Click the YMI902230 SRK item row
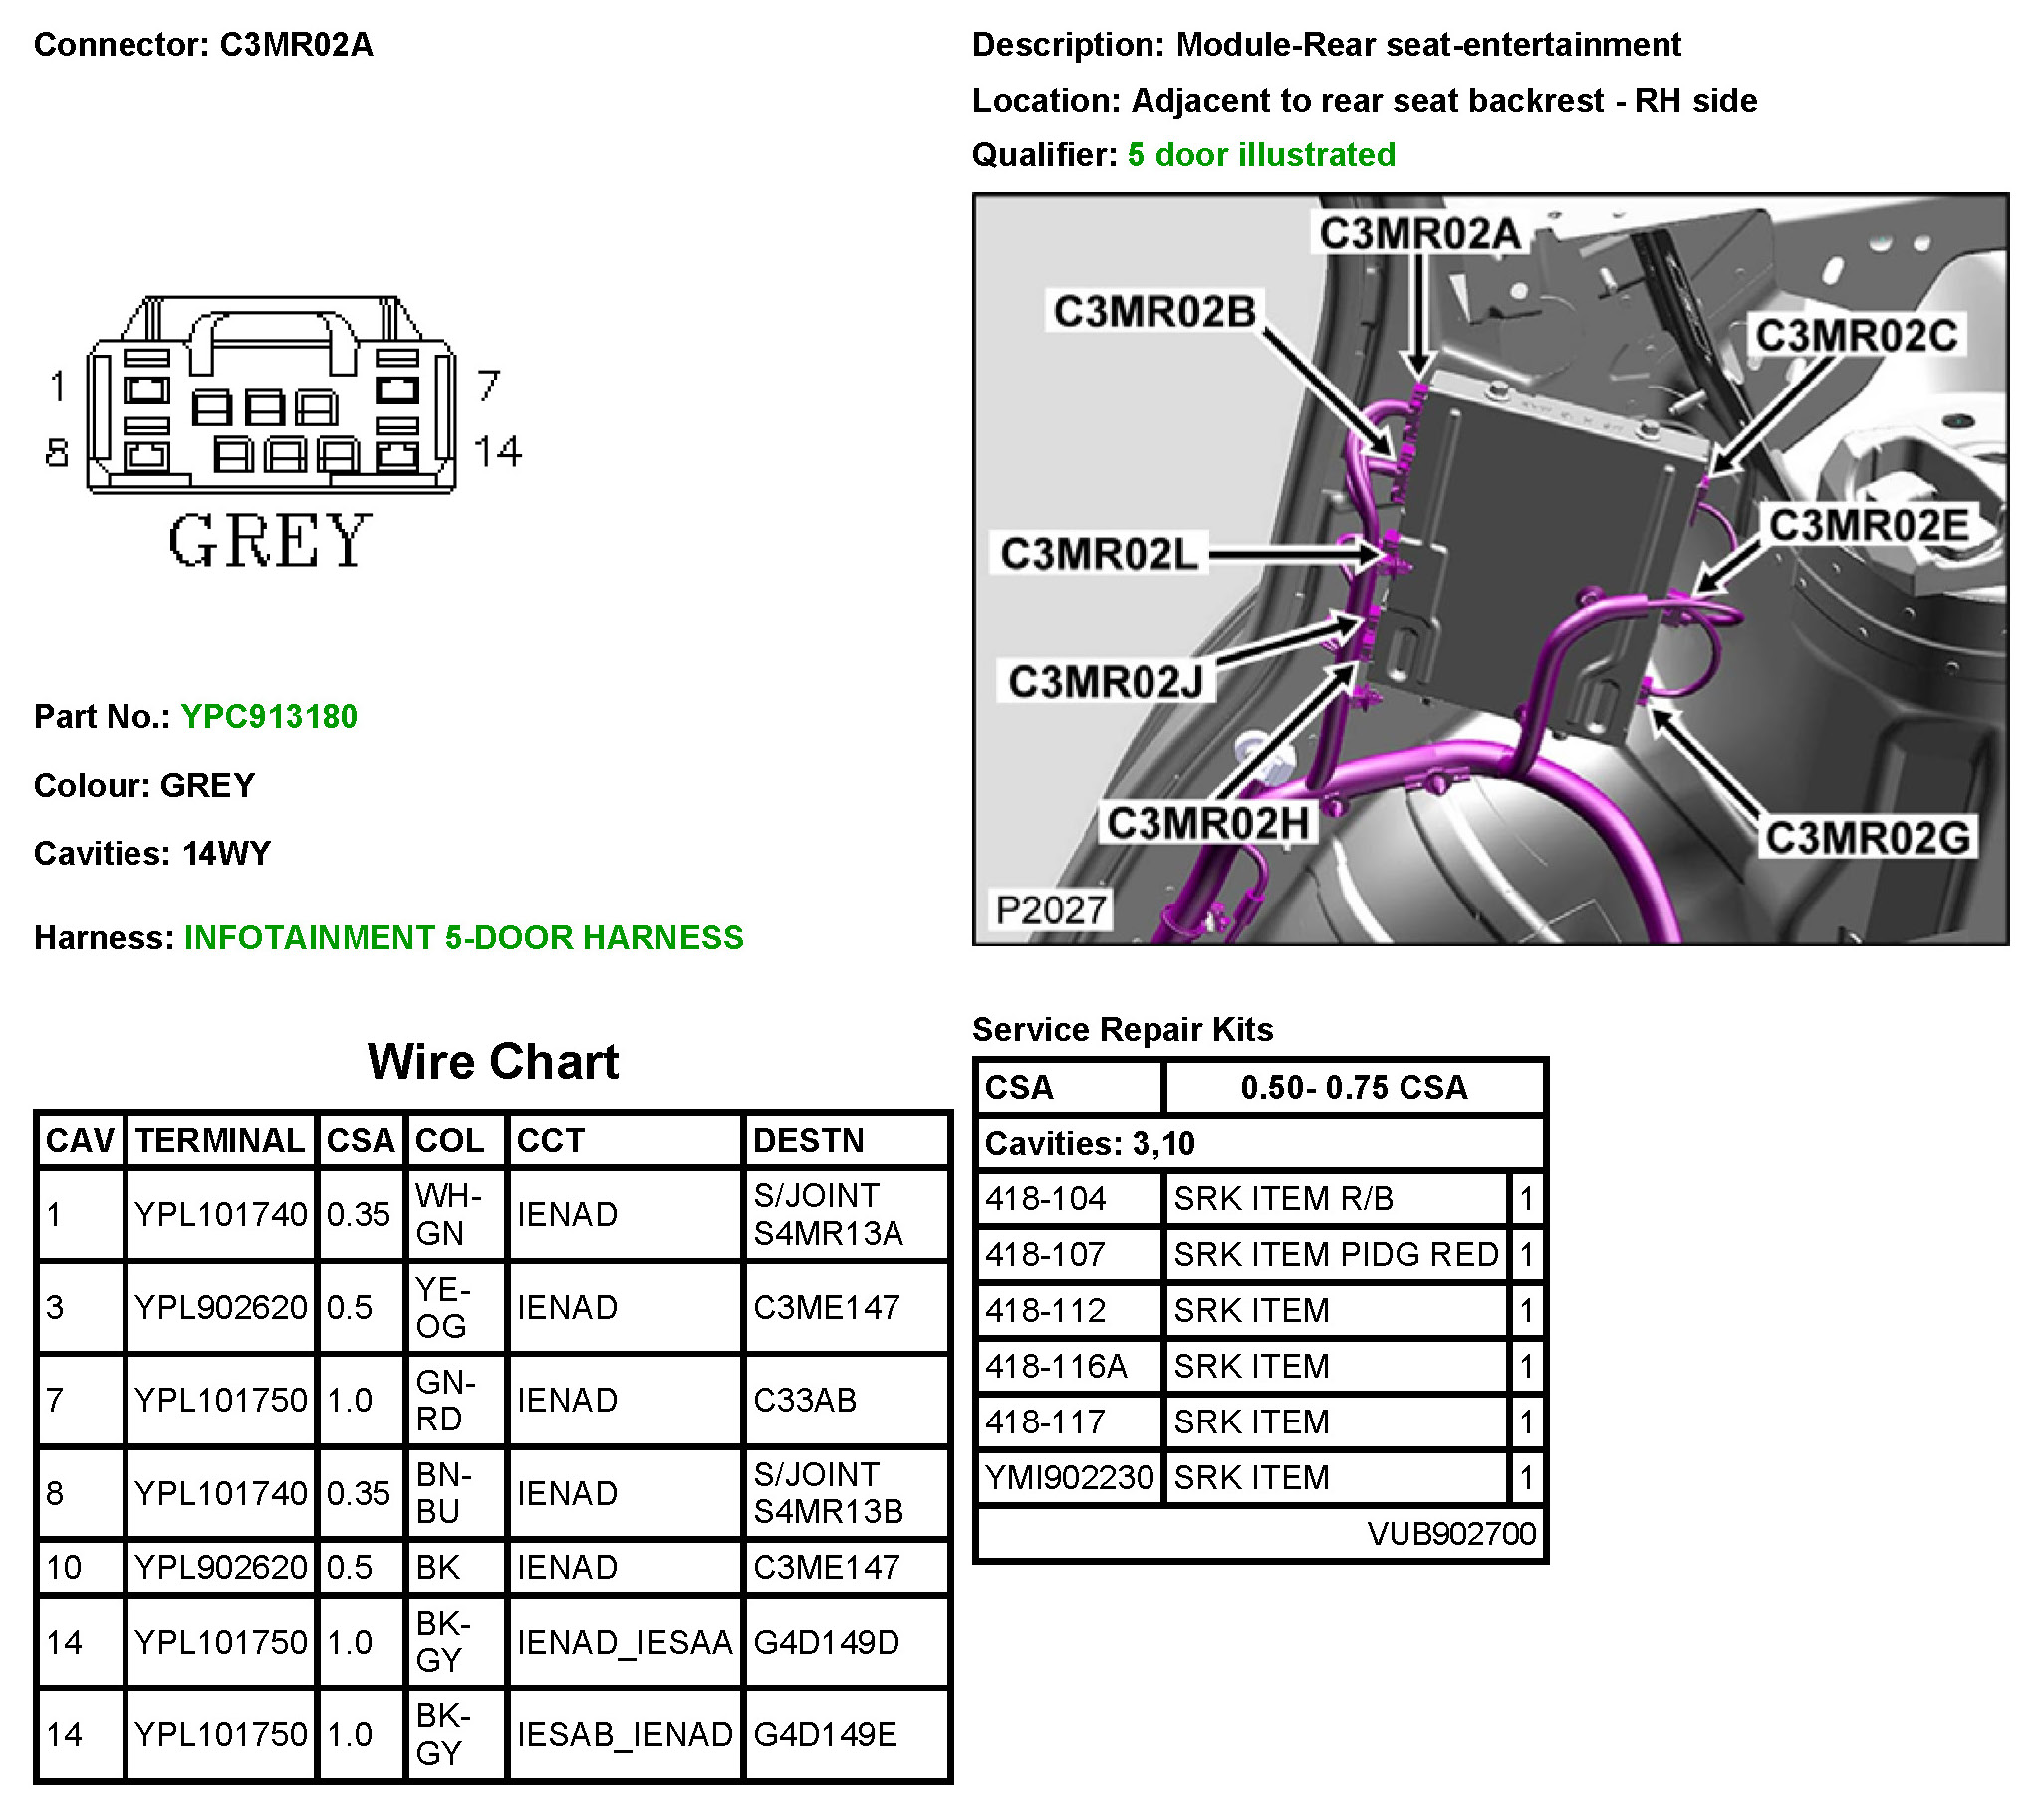The height and width of the screenshot is (1809, 2044). point(1068,1477)
